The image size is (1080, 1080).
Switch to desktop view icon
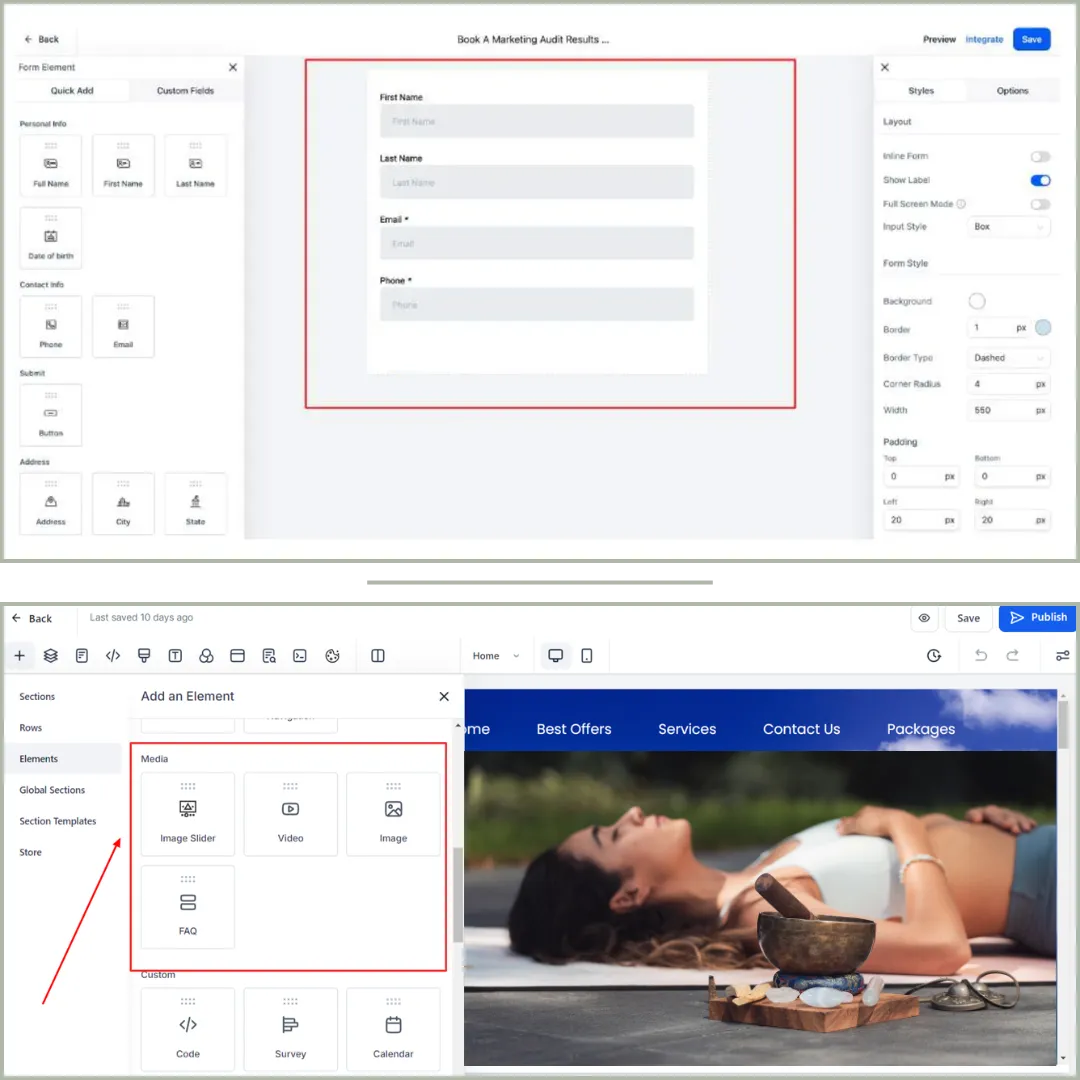click(x=555, y=656)
